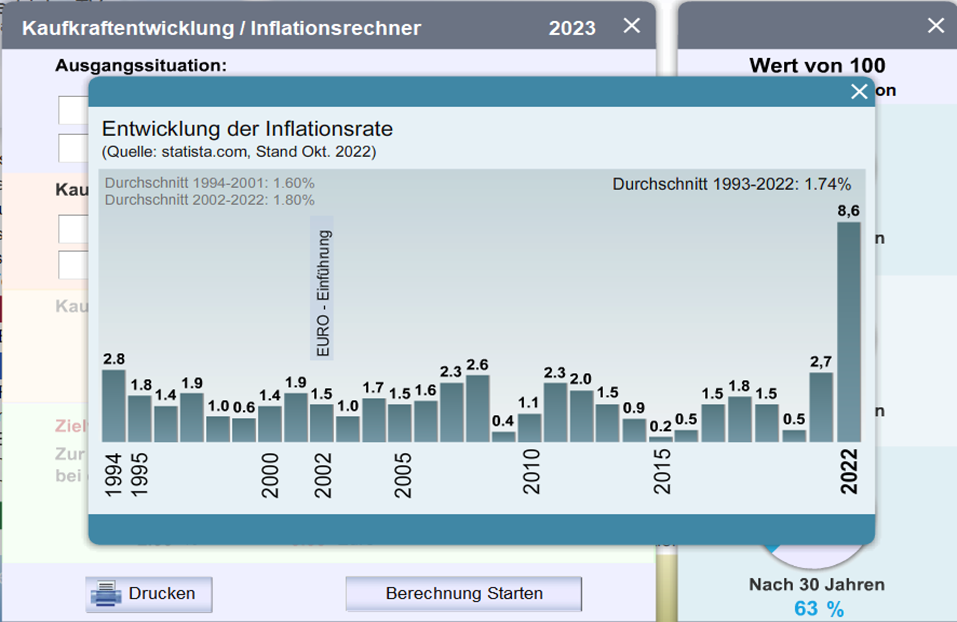Click the year 2023 in title bar
Screen dimensions: 957x622
point(571,28)
